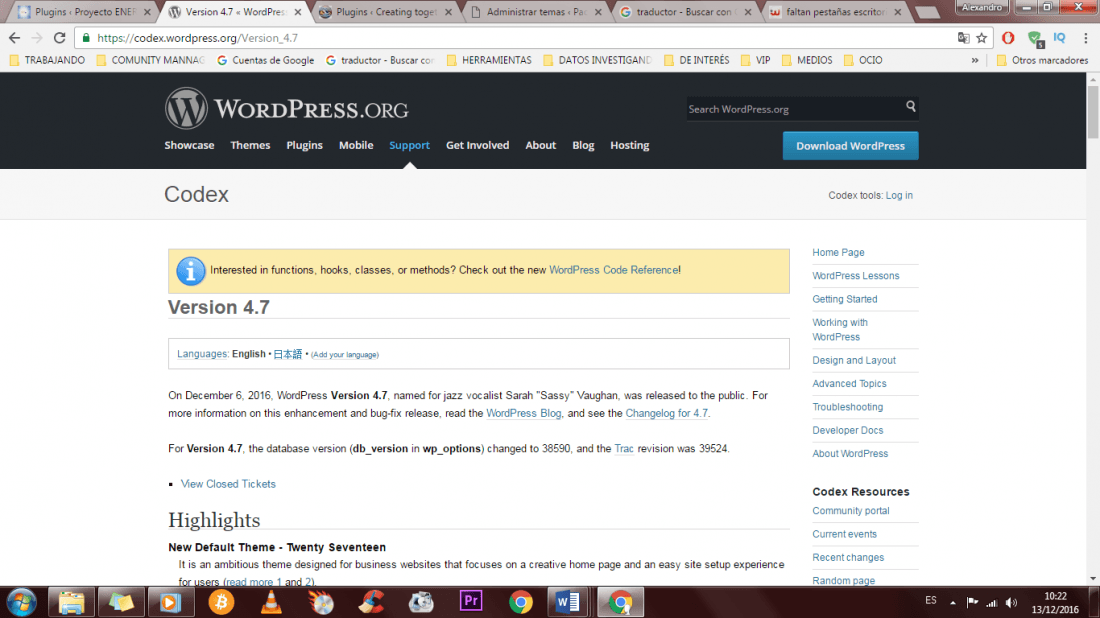Screen dimensions: 1100x618
Task: Click the Codex tools Log in link
Action: [x=899, y=196]
